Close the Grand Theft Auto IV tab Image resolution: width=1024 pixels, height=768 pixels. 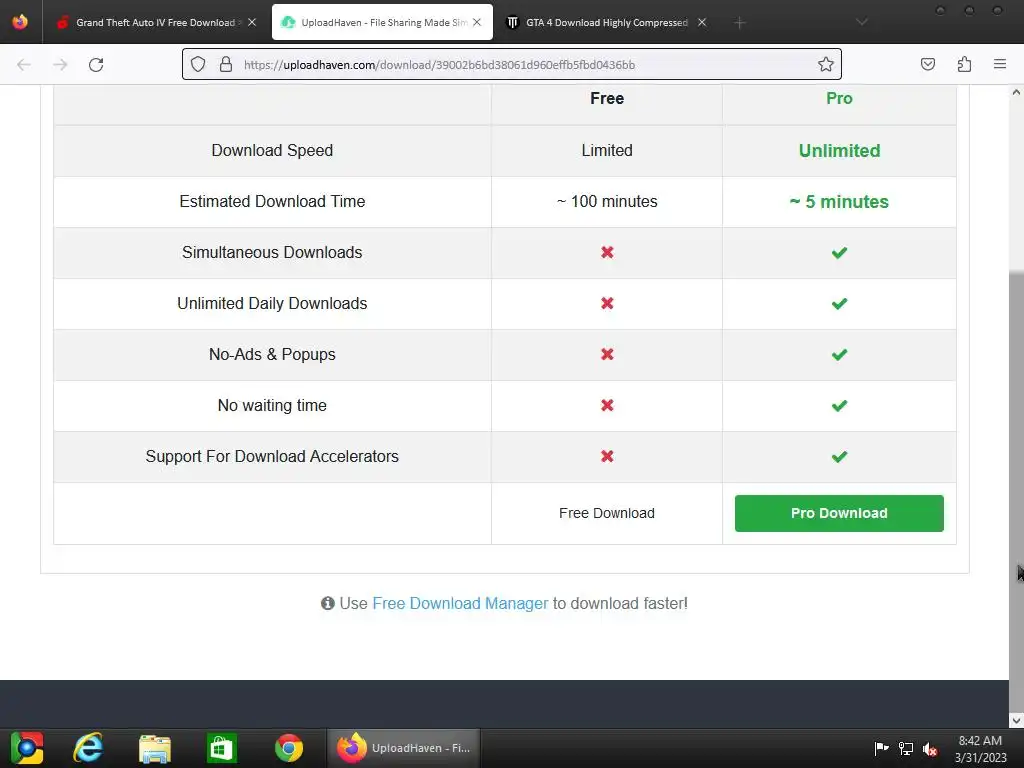(x=252, y=22)
